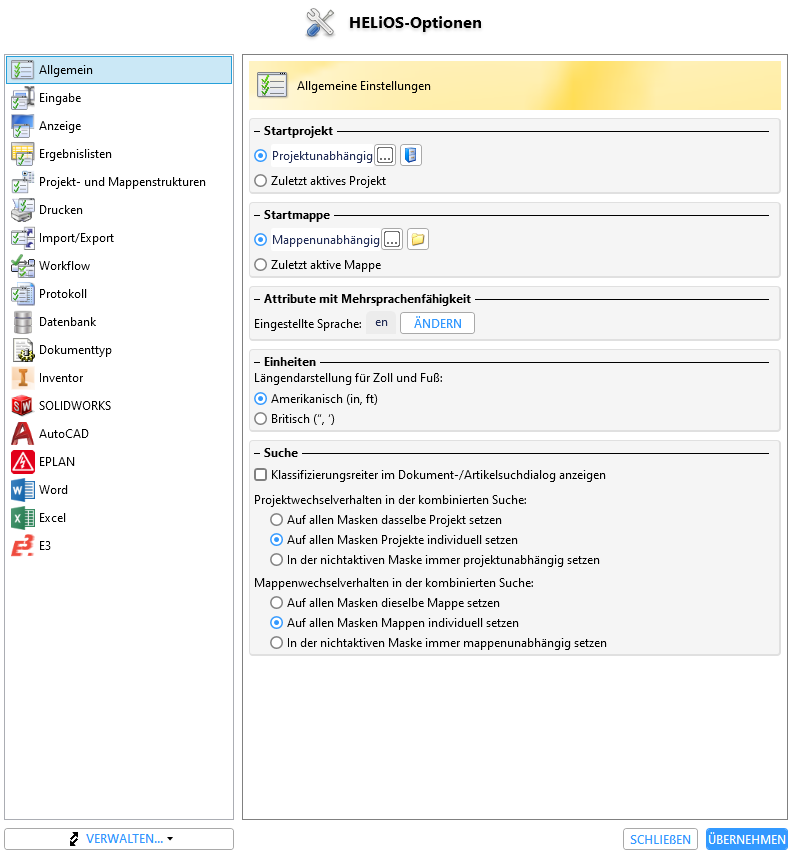The height and width of the screenshot is (857, 795).
Task: Click the Anzeige monitor icon
Action: pyautogui.click(x=22, y=126)
